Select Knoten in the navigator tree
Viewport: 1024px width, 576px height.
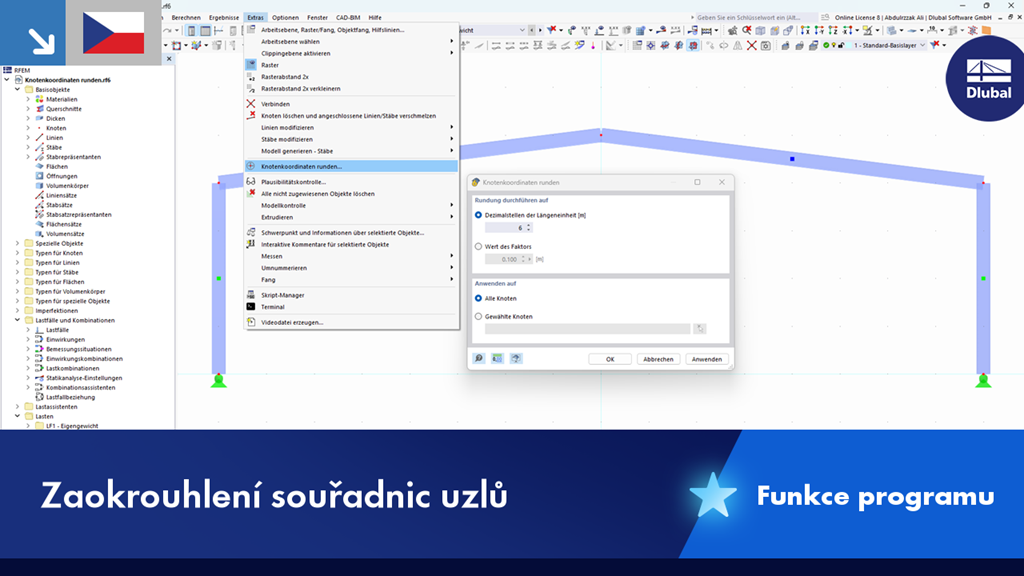point(56,128)
